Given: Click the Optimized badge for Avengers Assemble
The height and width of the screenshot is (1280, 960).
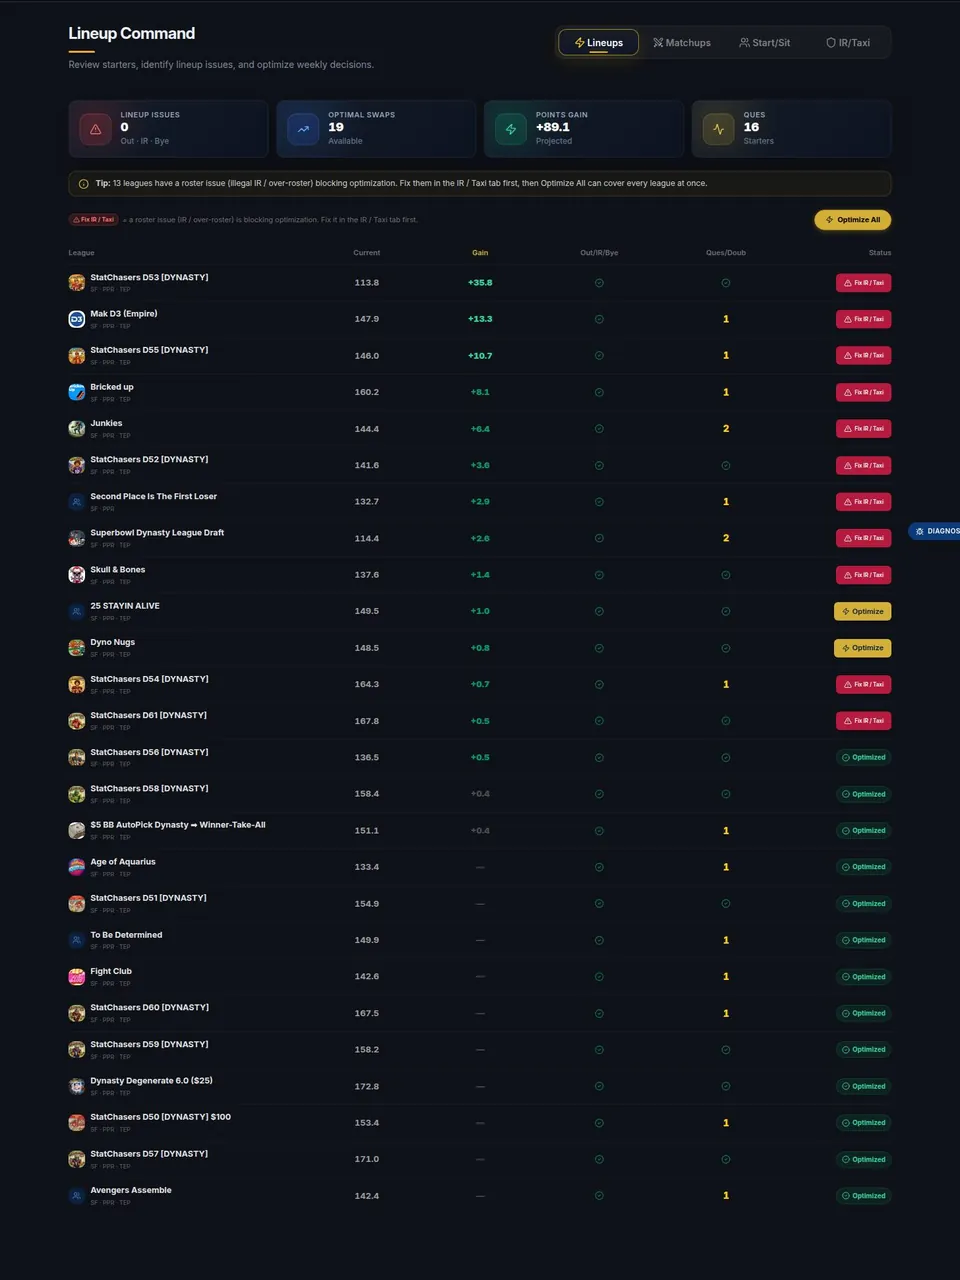Looking at the screenshot, I should click(x=864, y=1196).
